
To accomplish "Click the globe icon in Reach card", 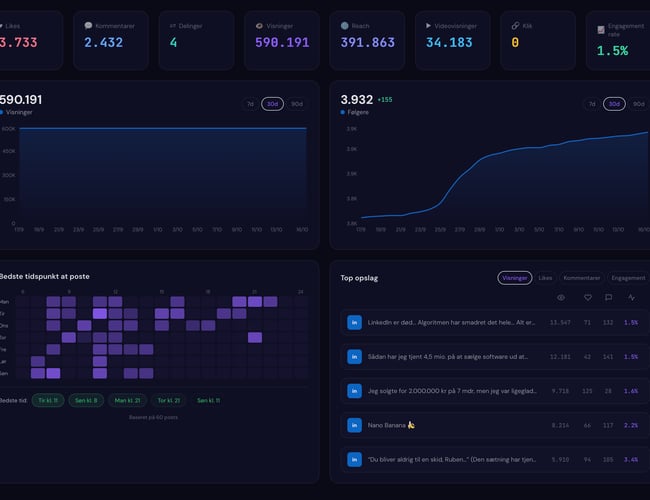I will (344, 26).
